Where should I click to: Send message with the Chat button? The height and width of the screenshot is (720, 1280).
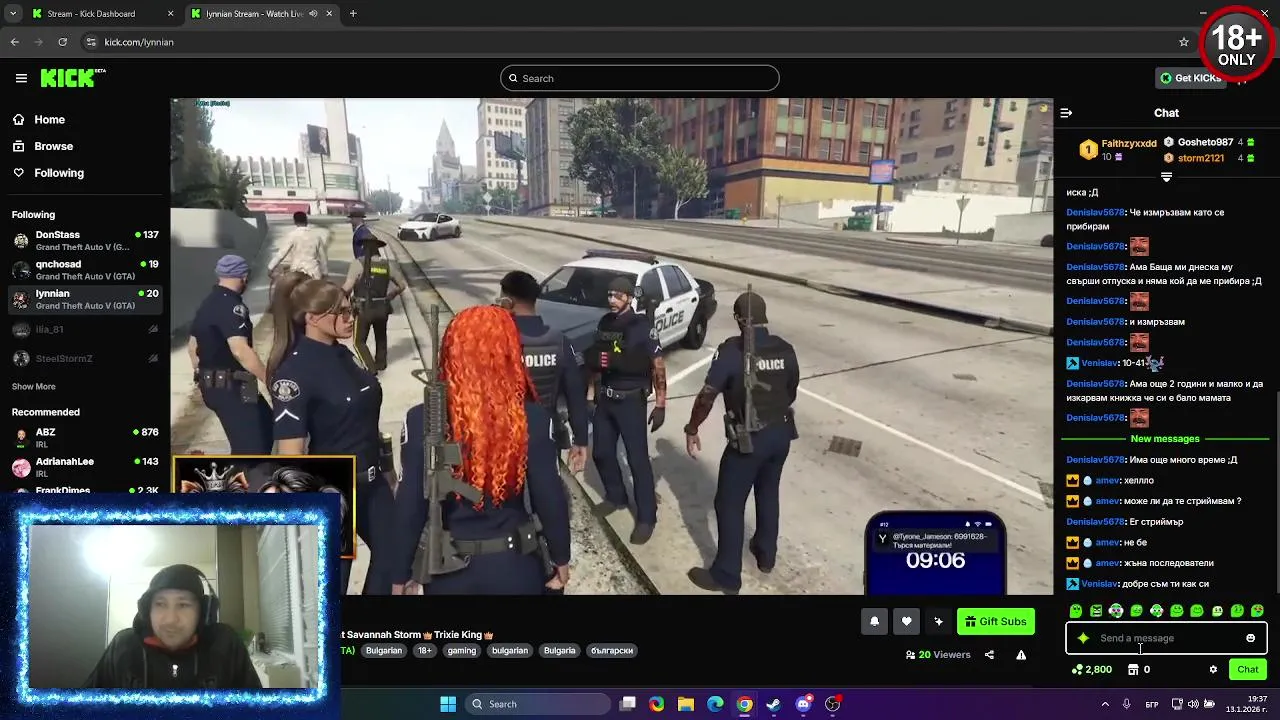click(1248, 670)
